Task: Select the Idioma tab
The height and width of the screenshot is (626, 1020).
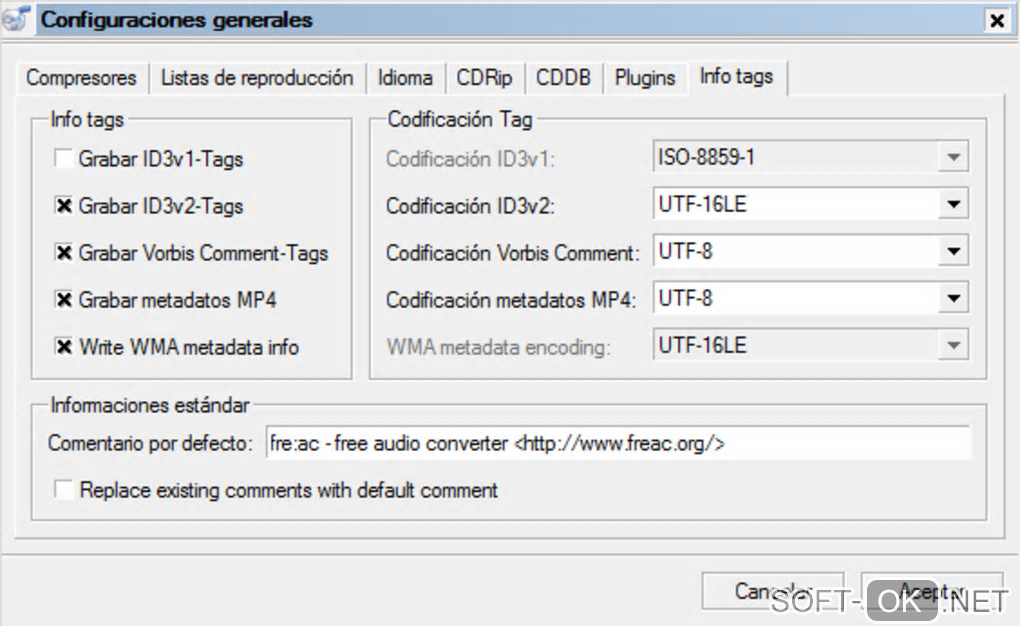Action: (405, 78)
